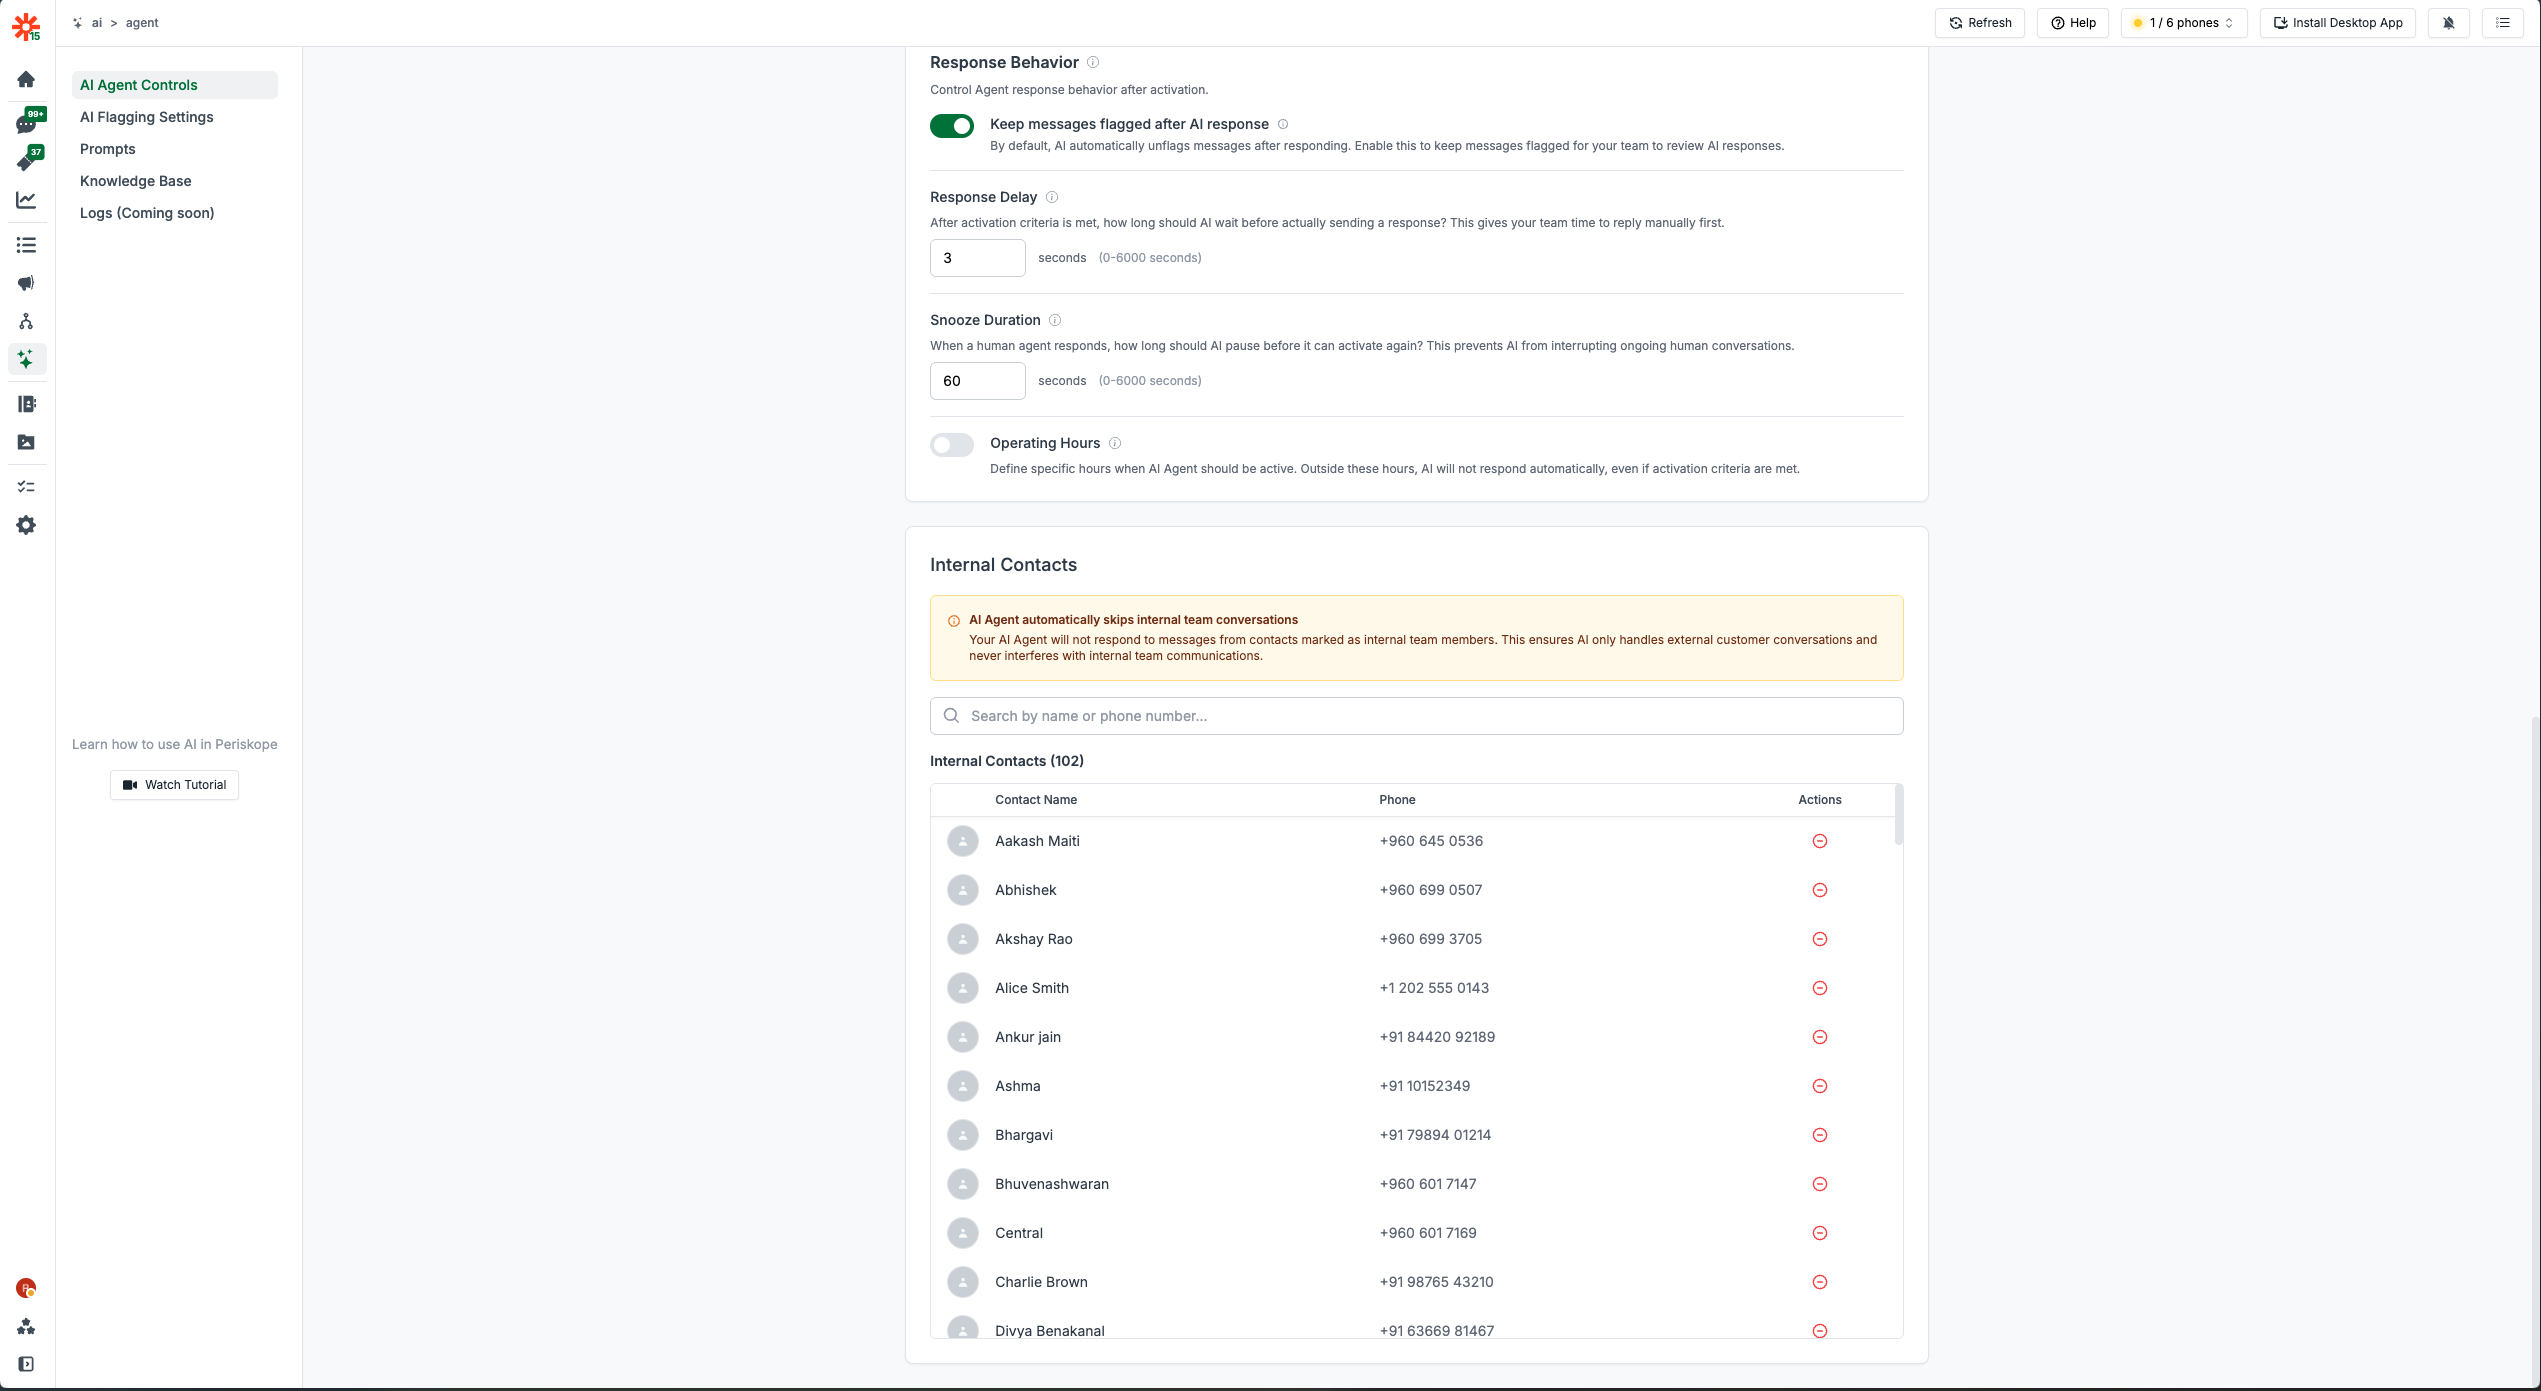Click the internal contacts search field
The width and height of the screenshot is (2541, 1391).
coord(1416,716)
